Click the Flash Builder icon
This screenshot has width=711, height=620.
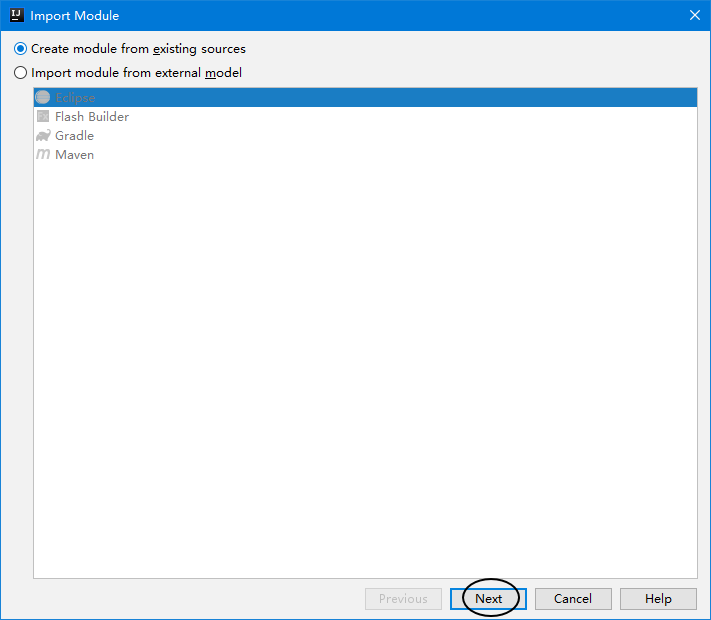[43, 117]
